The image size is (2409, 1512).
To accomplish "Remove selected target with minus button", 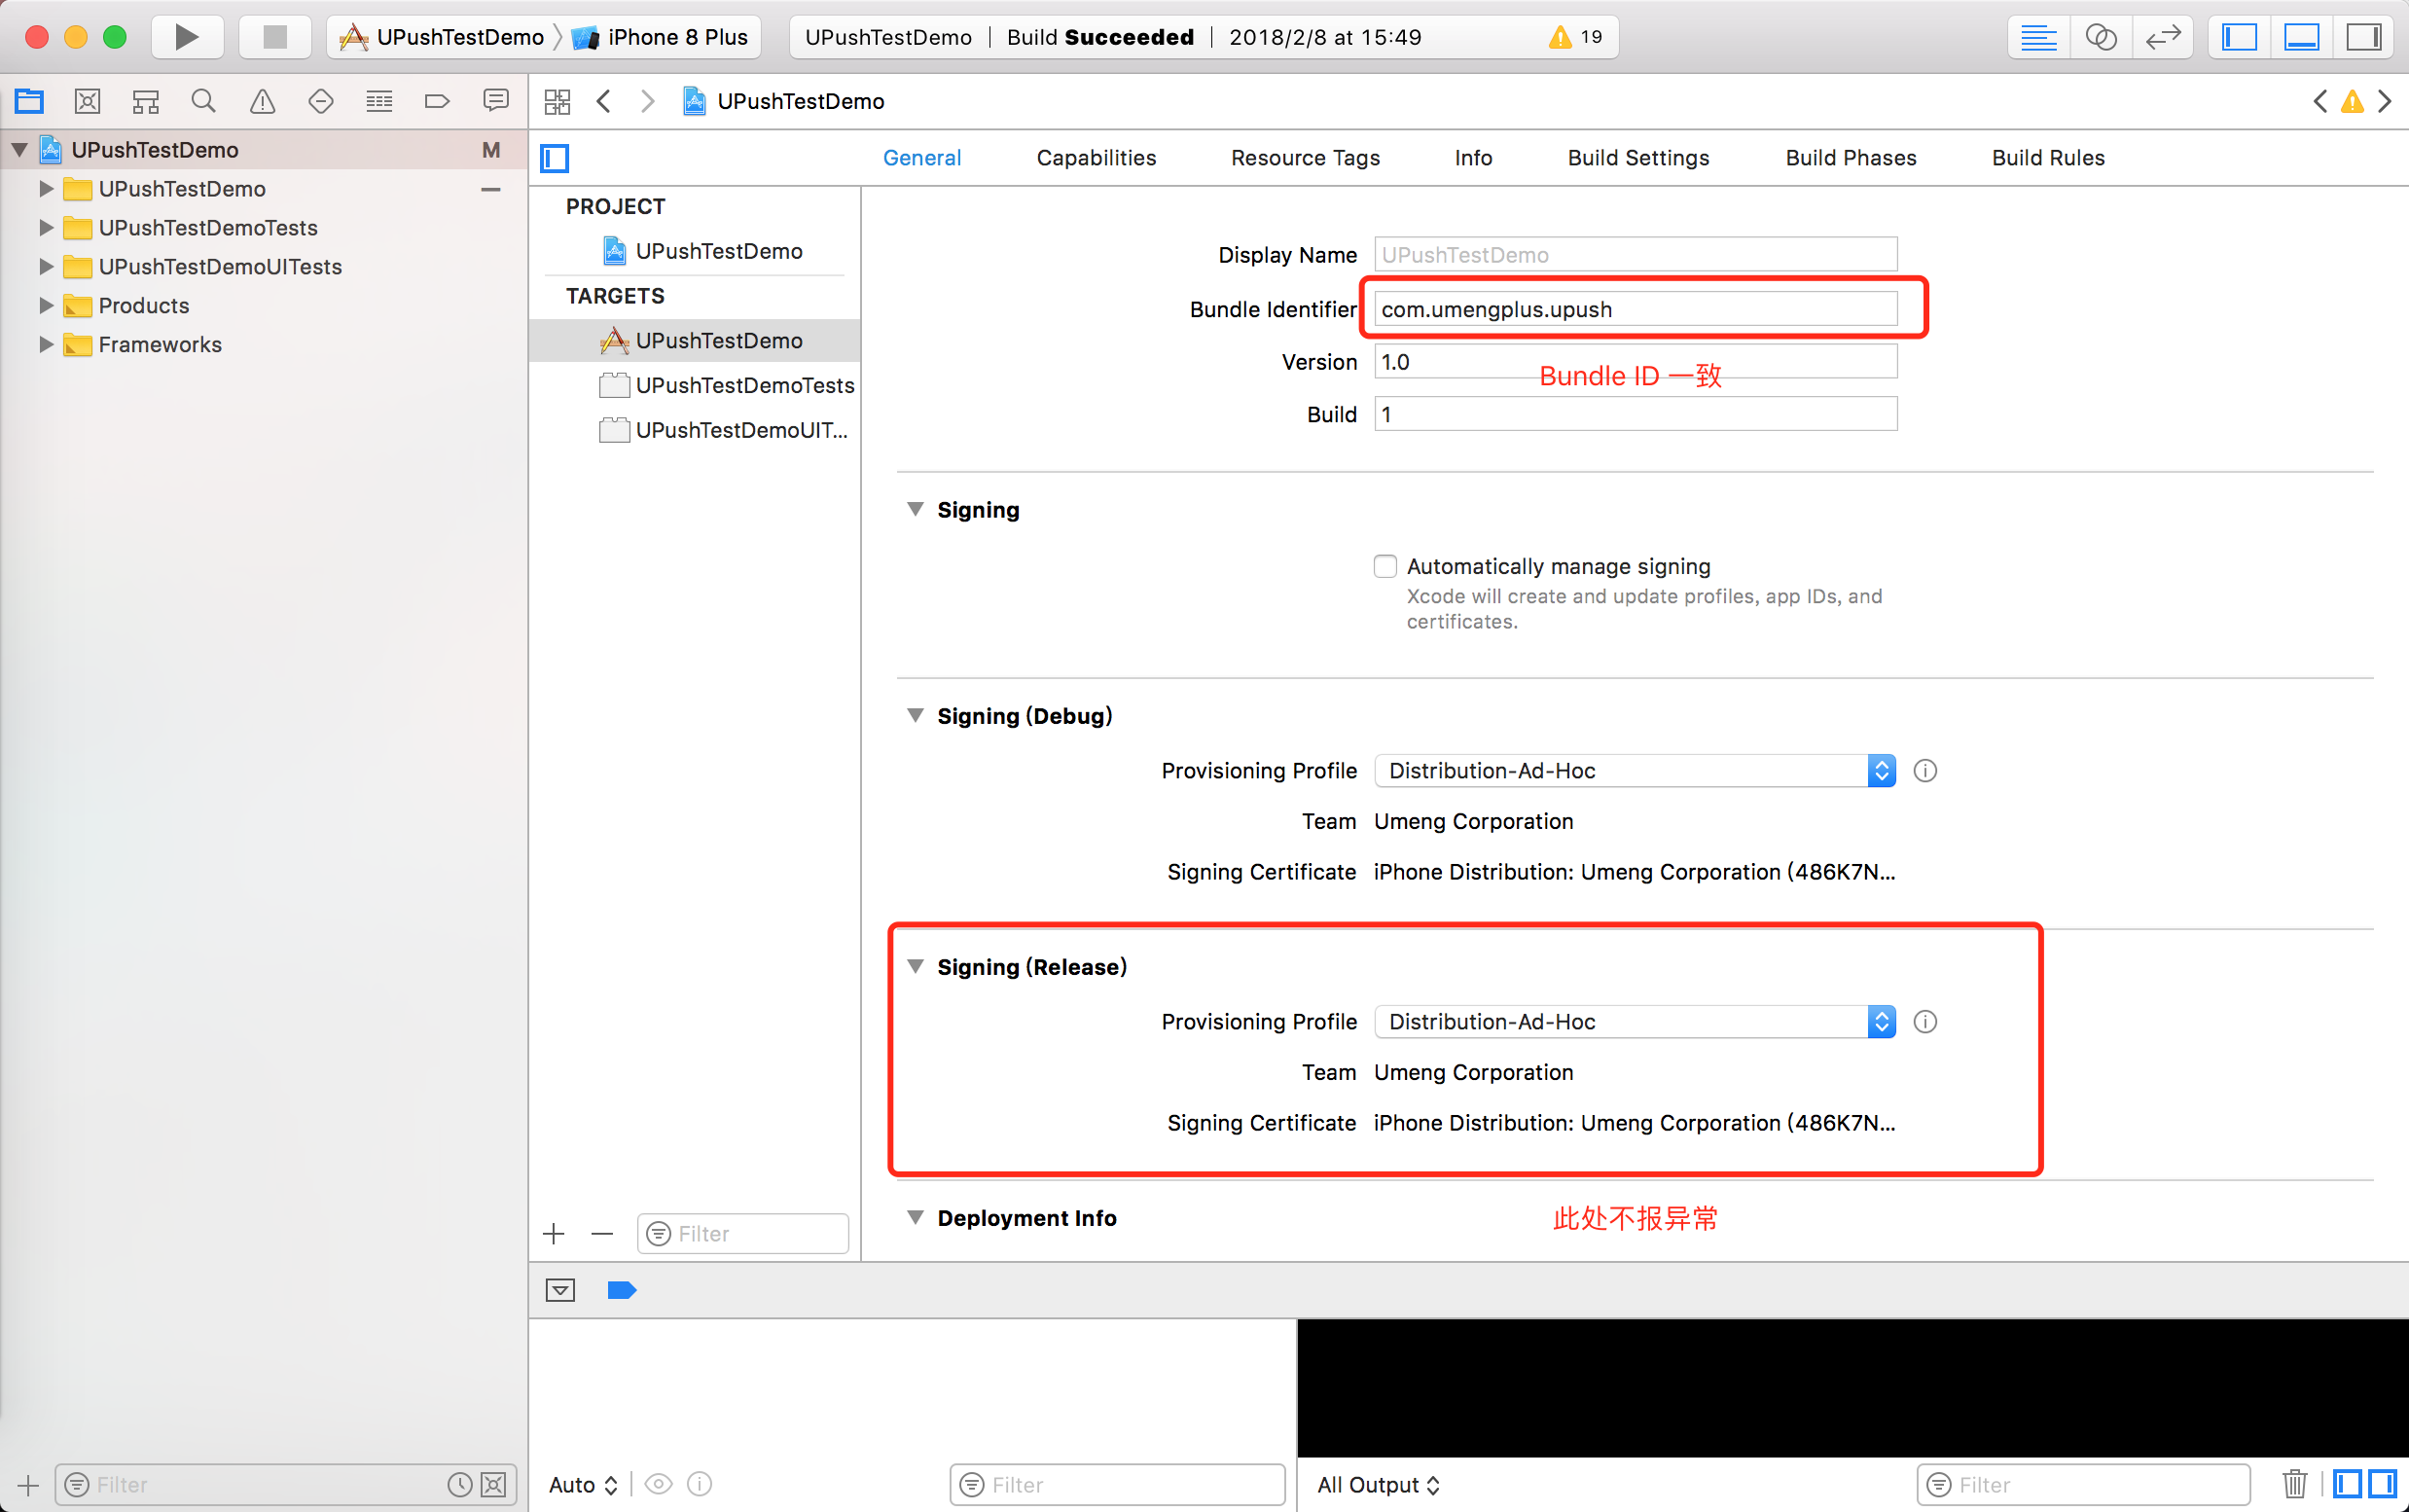I will [602, 1234].
